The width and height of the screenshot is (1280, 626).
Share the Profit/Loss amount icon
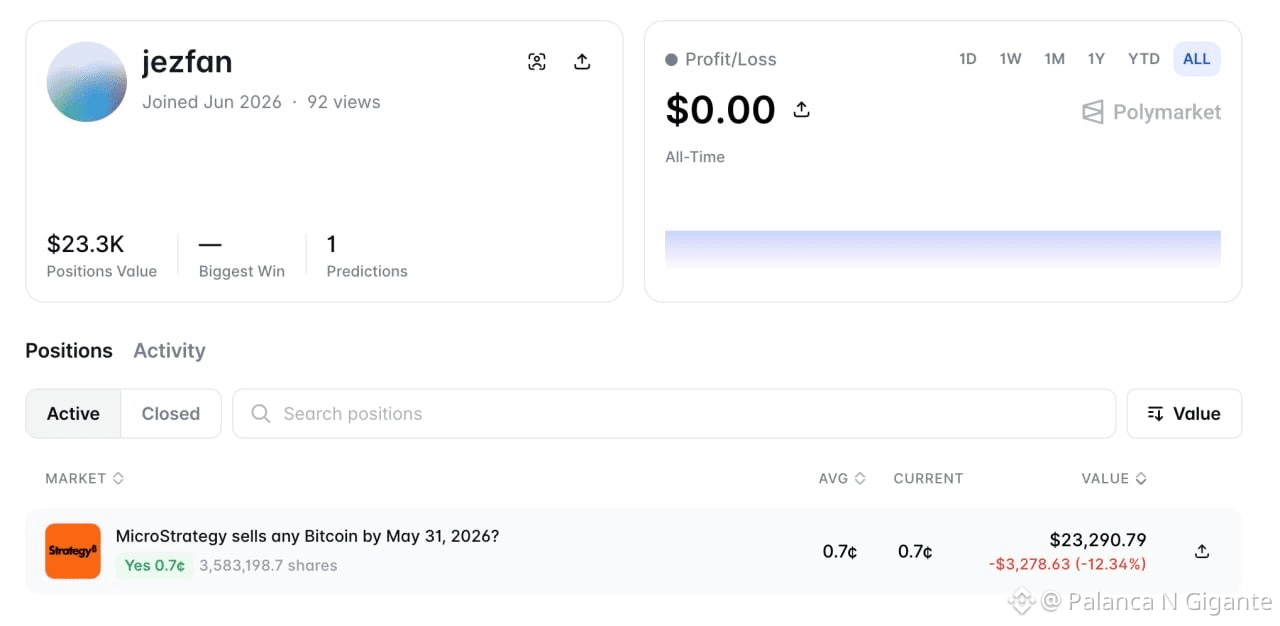click(801, 110)
